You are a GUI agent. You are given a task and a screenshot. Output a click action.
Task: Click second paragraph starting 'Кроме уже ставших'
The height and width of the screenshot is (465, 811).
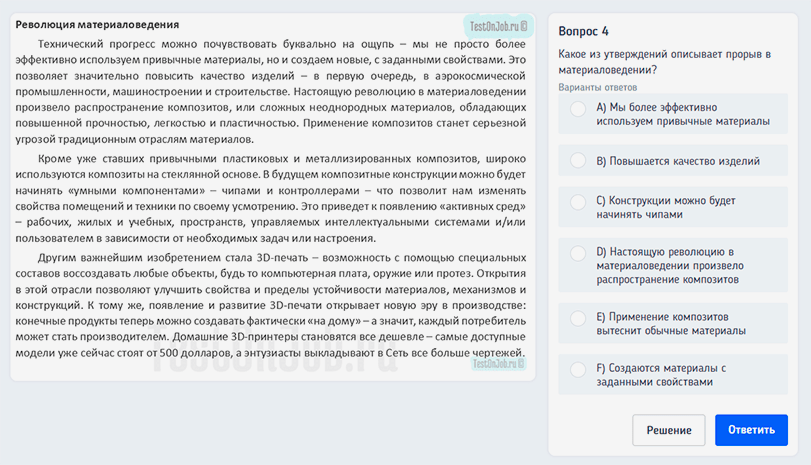(270, 198)
